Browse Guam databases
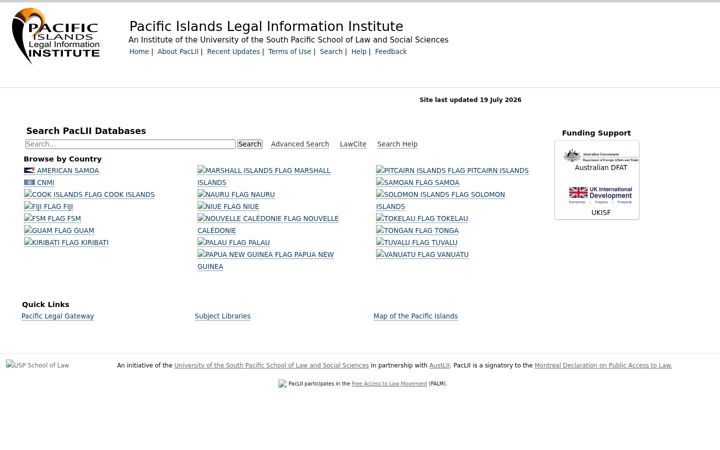This screenshot has width=720, height=450. pos(59,230)
